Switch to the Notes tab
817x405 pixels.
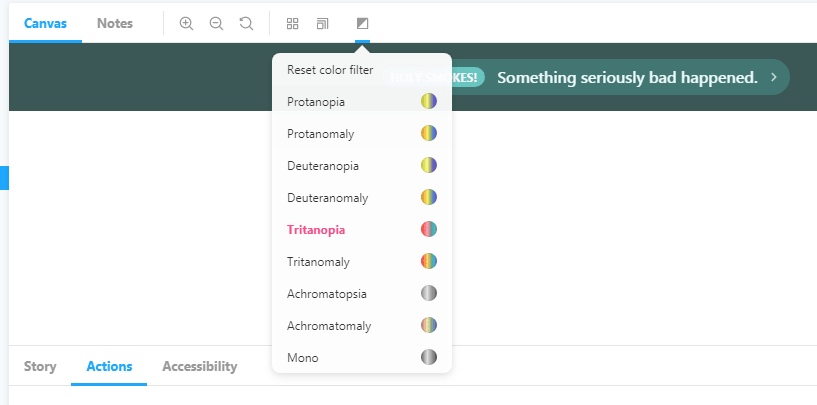point(115,23)
